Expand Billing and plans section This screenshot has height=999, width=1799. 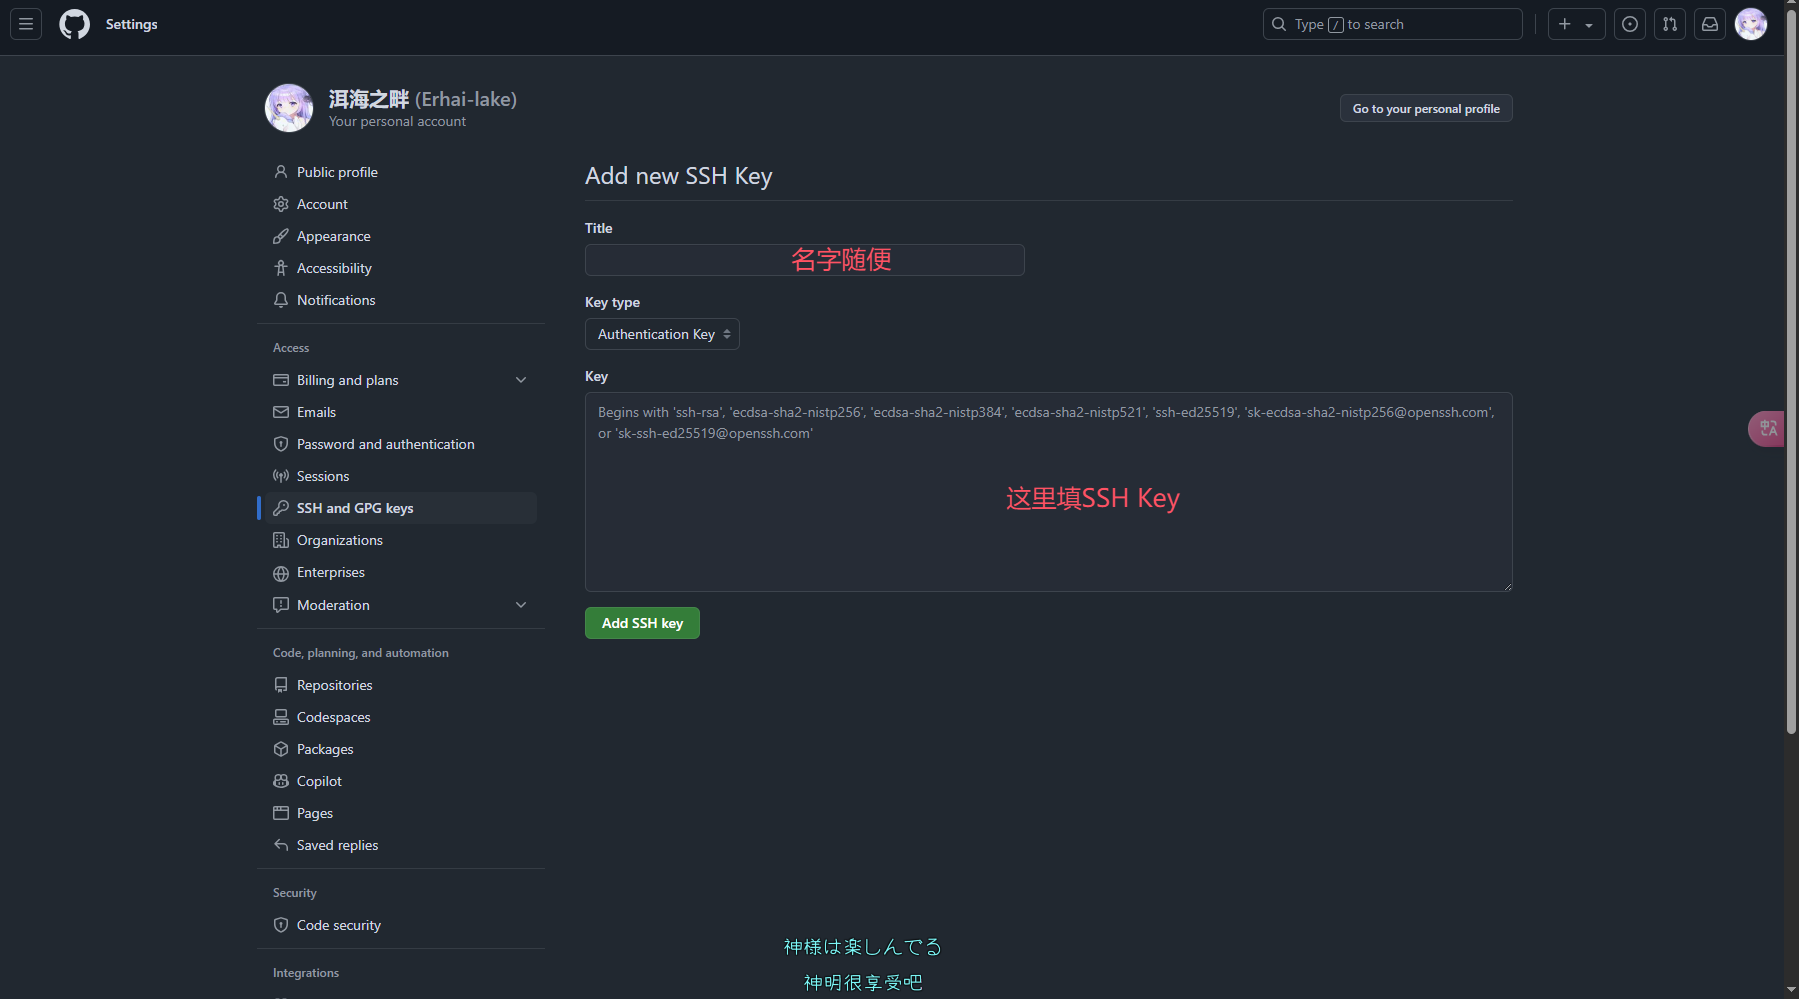[x=520, y=380]
